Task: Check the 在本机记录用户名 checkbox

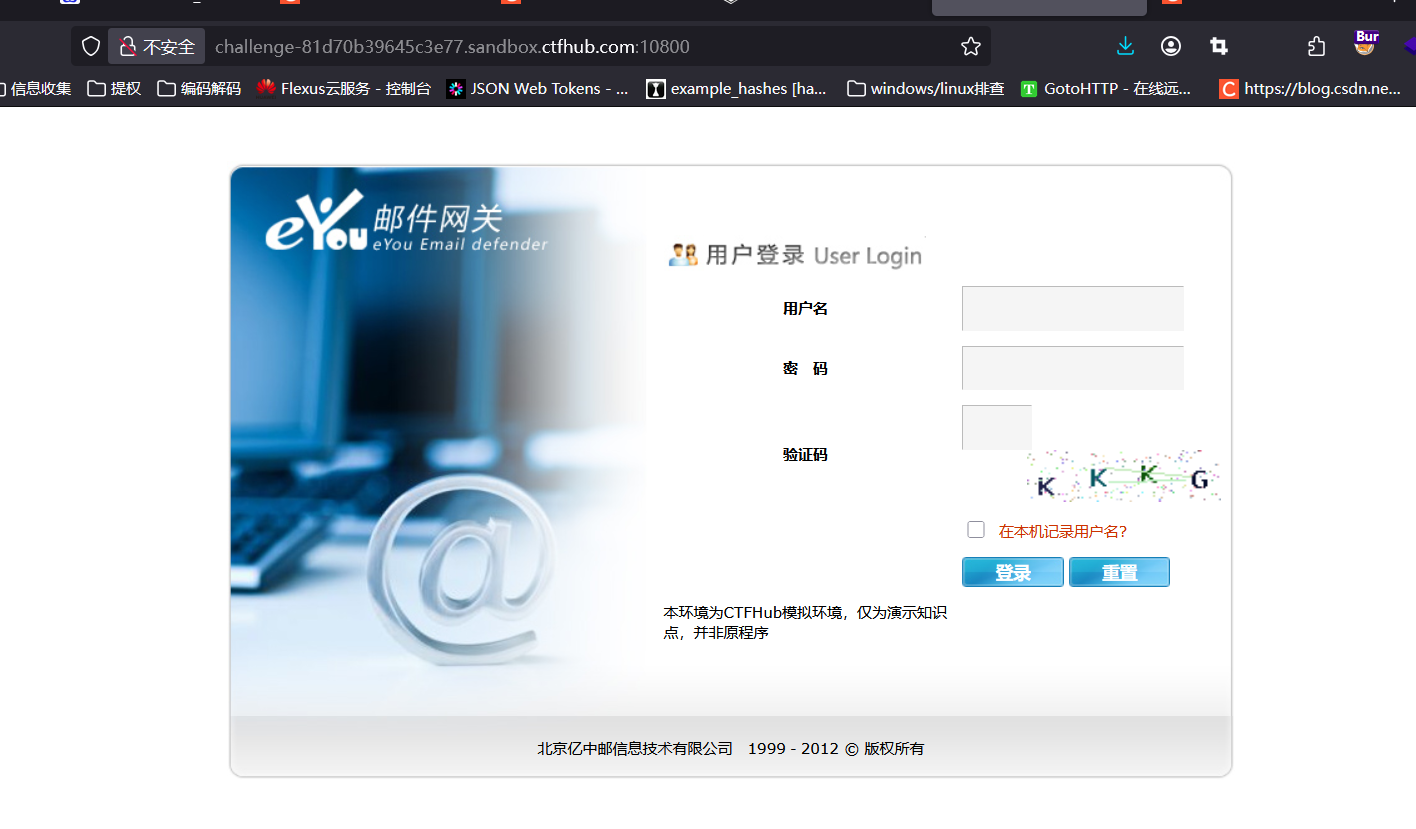Action: 976,529
